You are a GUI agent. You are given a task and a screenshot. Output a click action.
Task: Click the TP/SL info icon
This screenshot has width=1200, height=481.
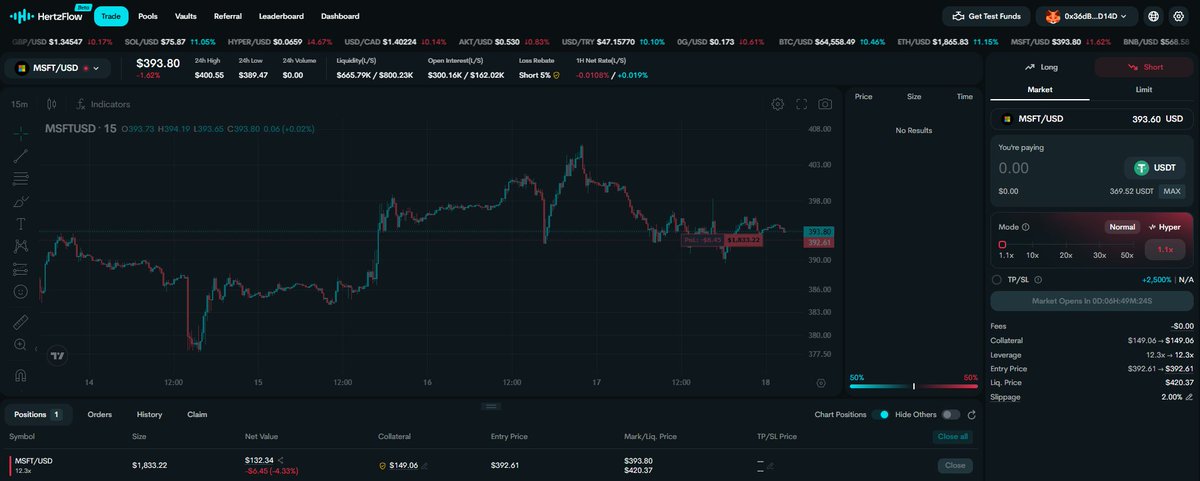(1038, 280)
